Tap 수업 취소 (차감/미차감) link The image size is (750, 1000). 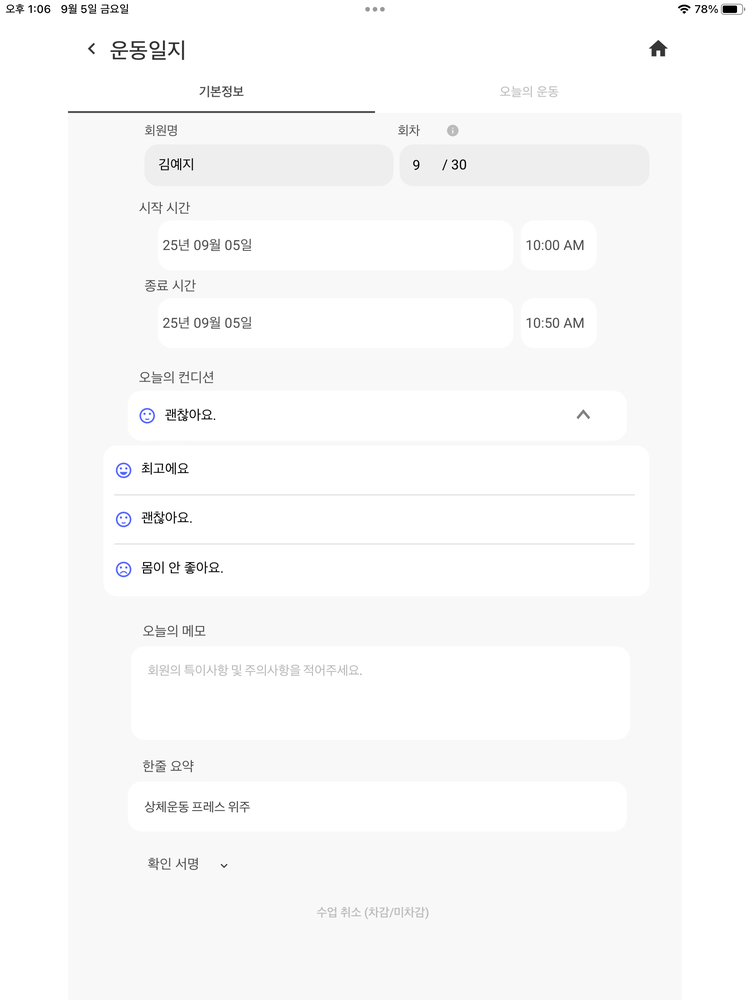(372, 912)
